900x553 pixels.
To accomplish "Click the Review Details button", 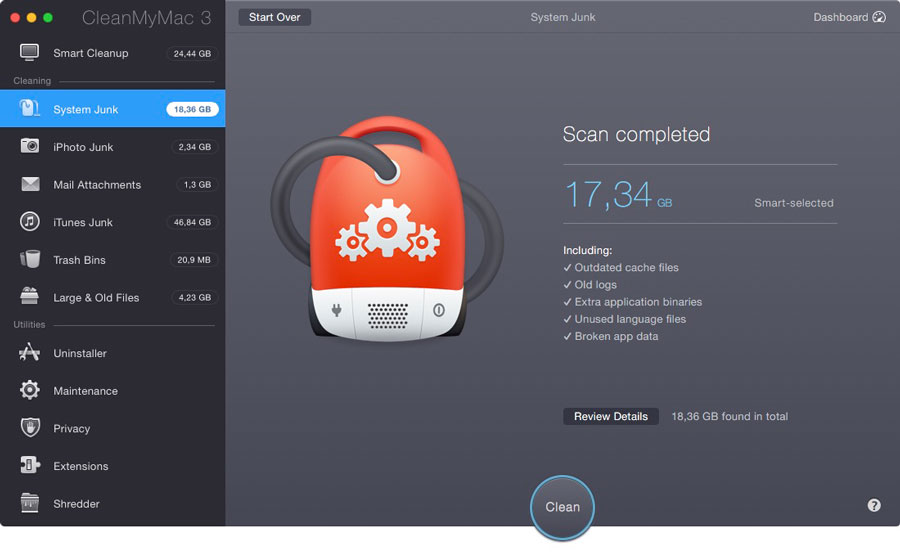I will [x=611, y=416].
